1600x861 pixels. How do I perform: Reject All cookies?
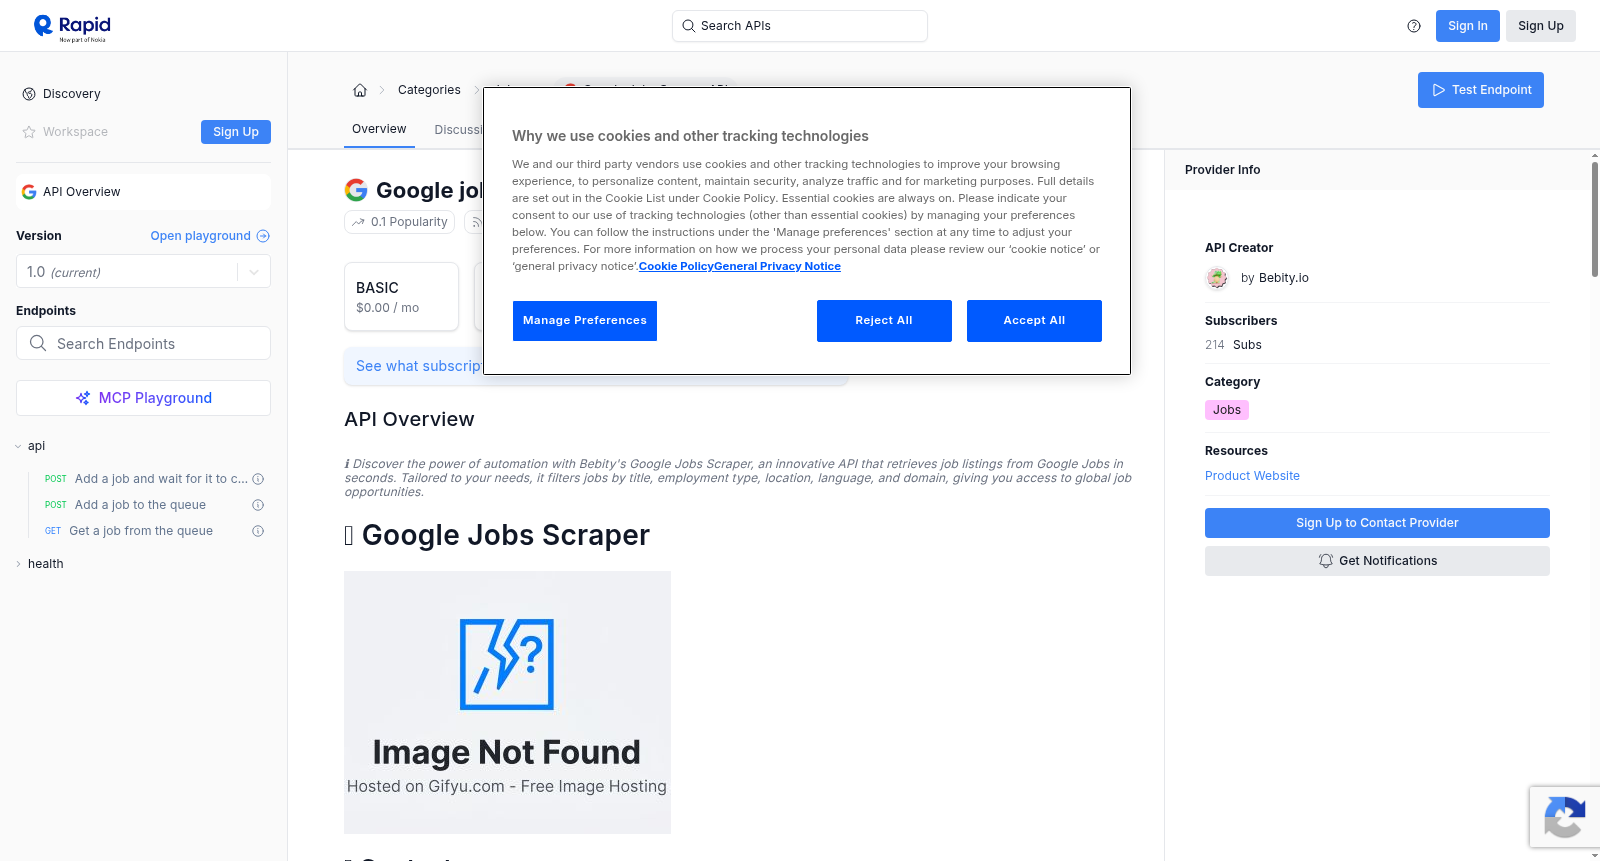(x=884, y=321)
